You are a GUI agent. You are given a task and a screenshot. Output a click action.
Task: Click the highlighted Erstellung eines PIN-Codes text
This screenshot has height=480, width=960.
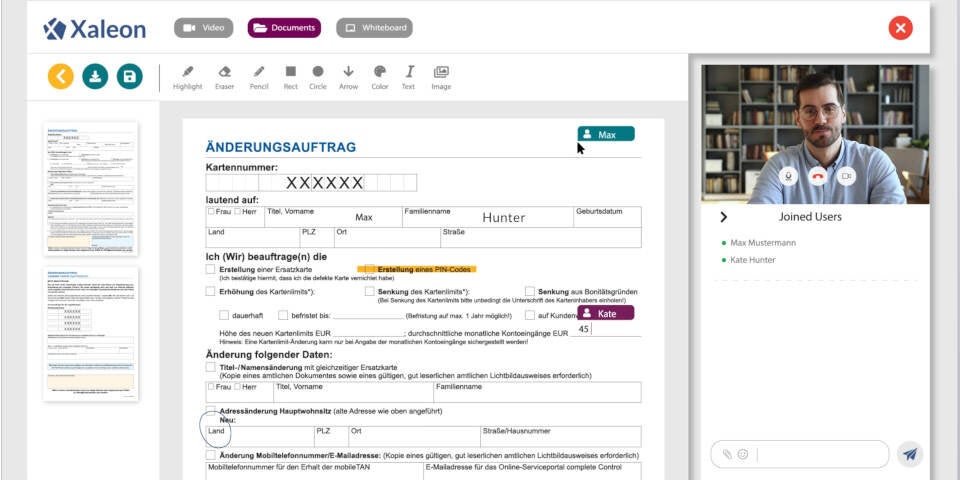point(426,269)
